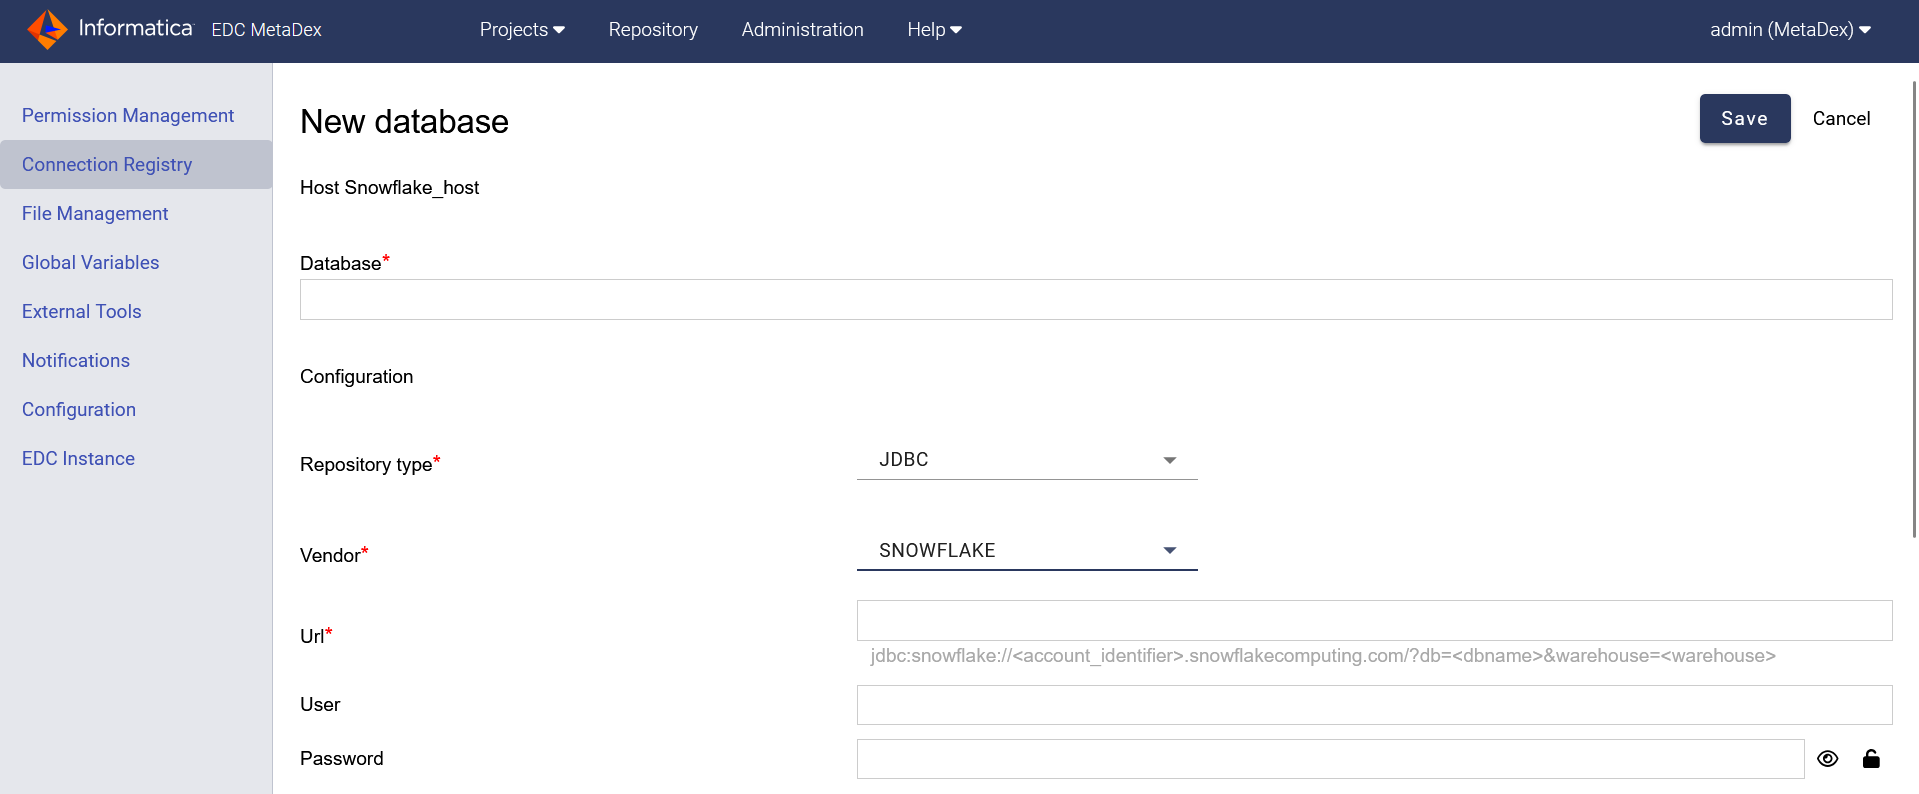Open File Management in the sidebar
This screenshot has width=1919, height=794.
95,214
